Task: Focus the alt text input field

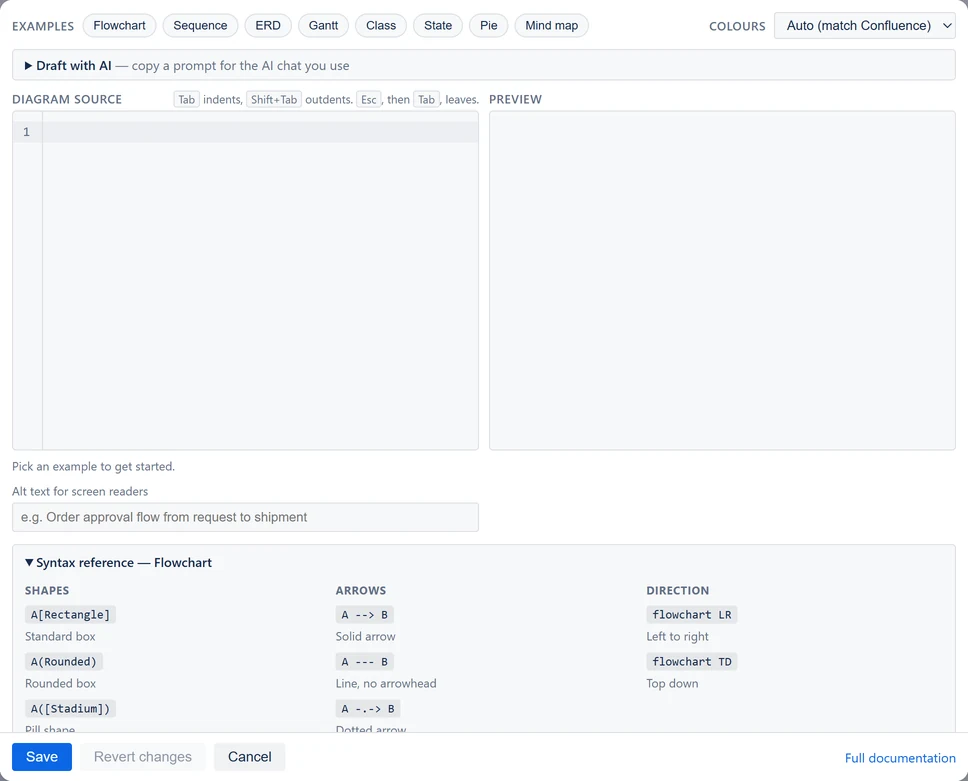Action: (x=245, y=517)
